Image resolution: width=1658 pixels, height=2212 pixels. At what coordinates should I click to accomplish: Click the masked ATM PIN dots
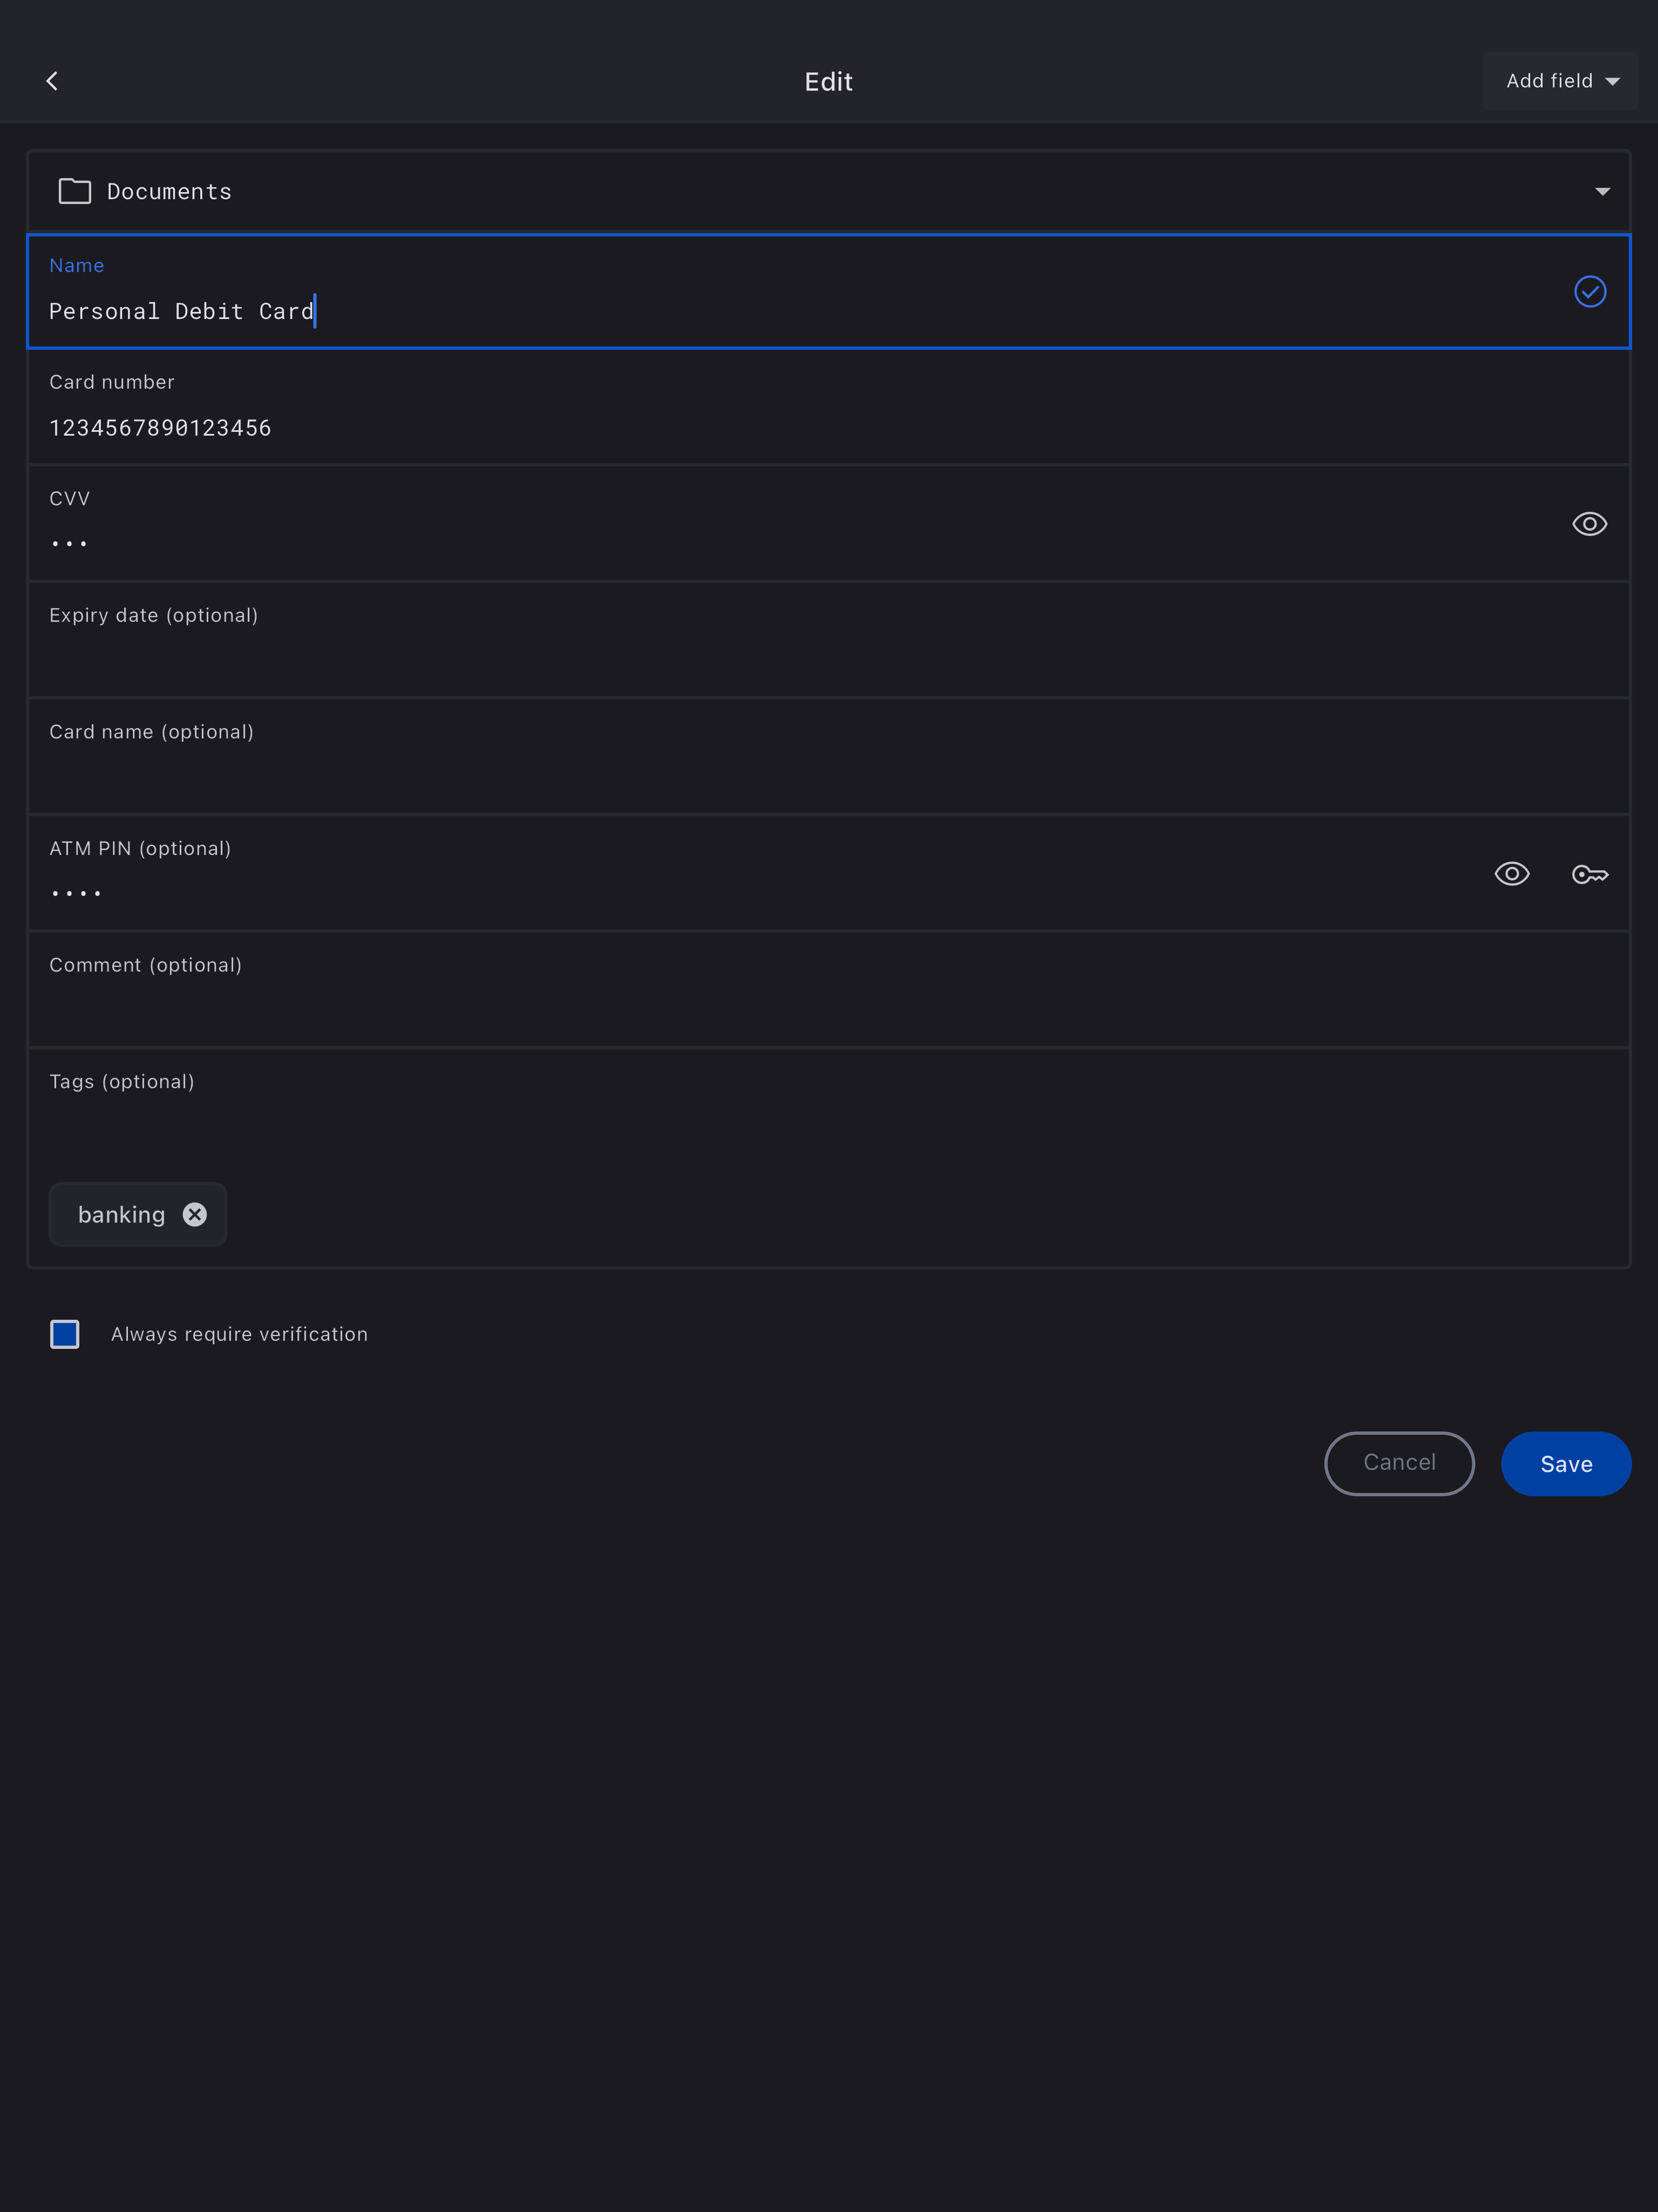click(77, 893)
